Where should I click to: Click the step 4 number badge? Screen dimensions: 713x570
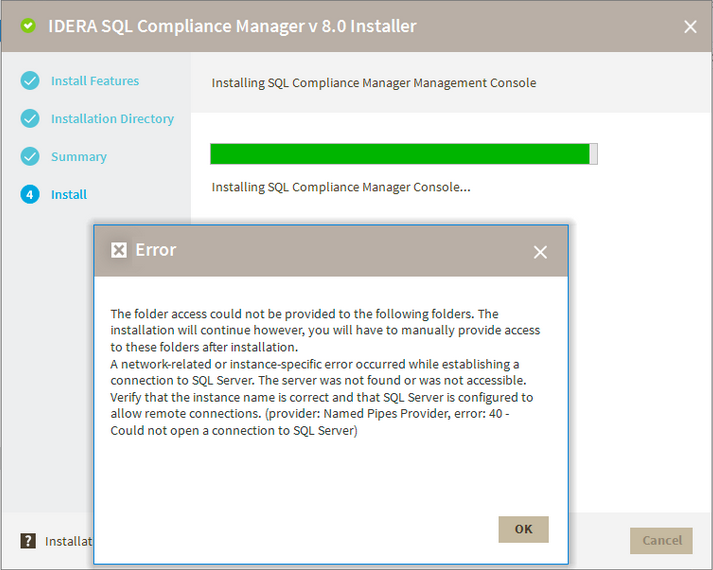(x=30, y=195)
